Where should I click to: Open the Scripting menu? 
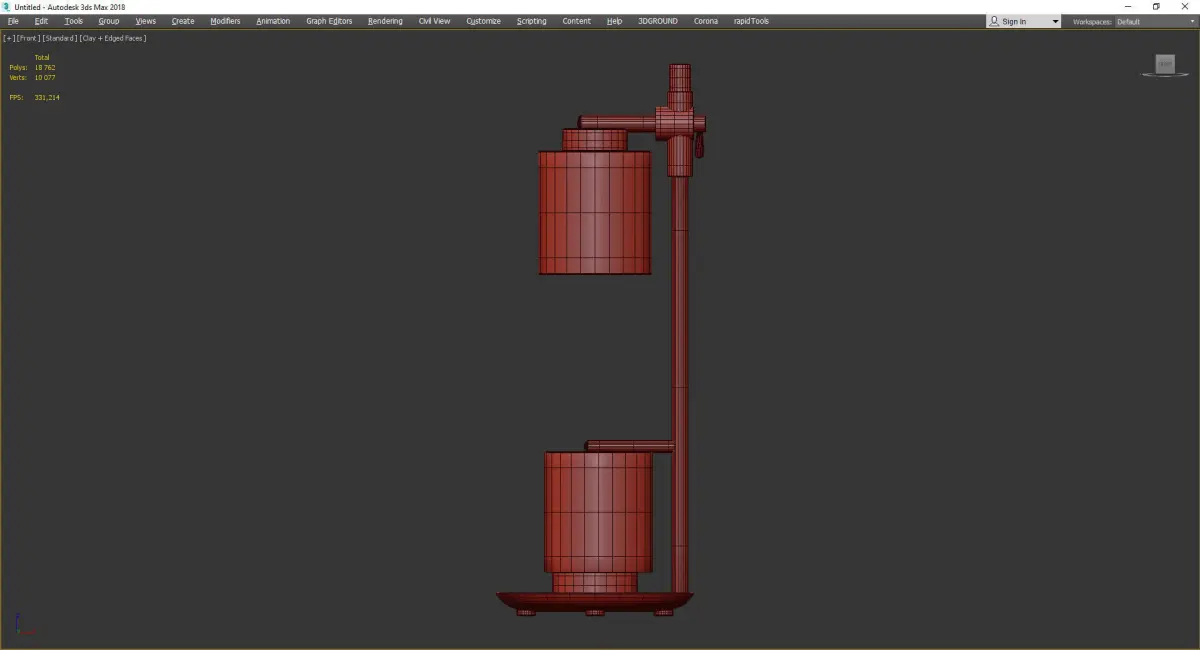[532, 21]
